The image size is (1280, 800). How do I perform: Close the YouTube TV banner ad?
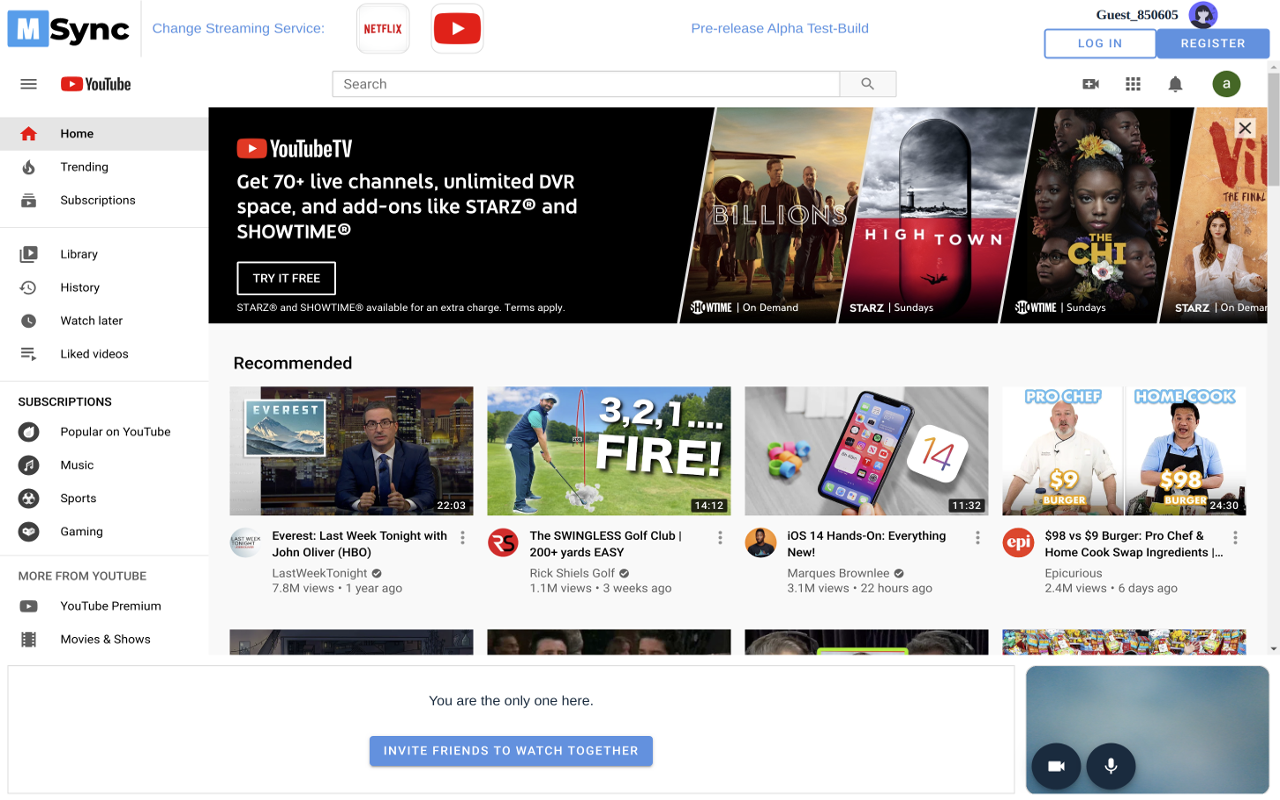(1245, 128)
